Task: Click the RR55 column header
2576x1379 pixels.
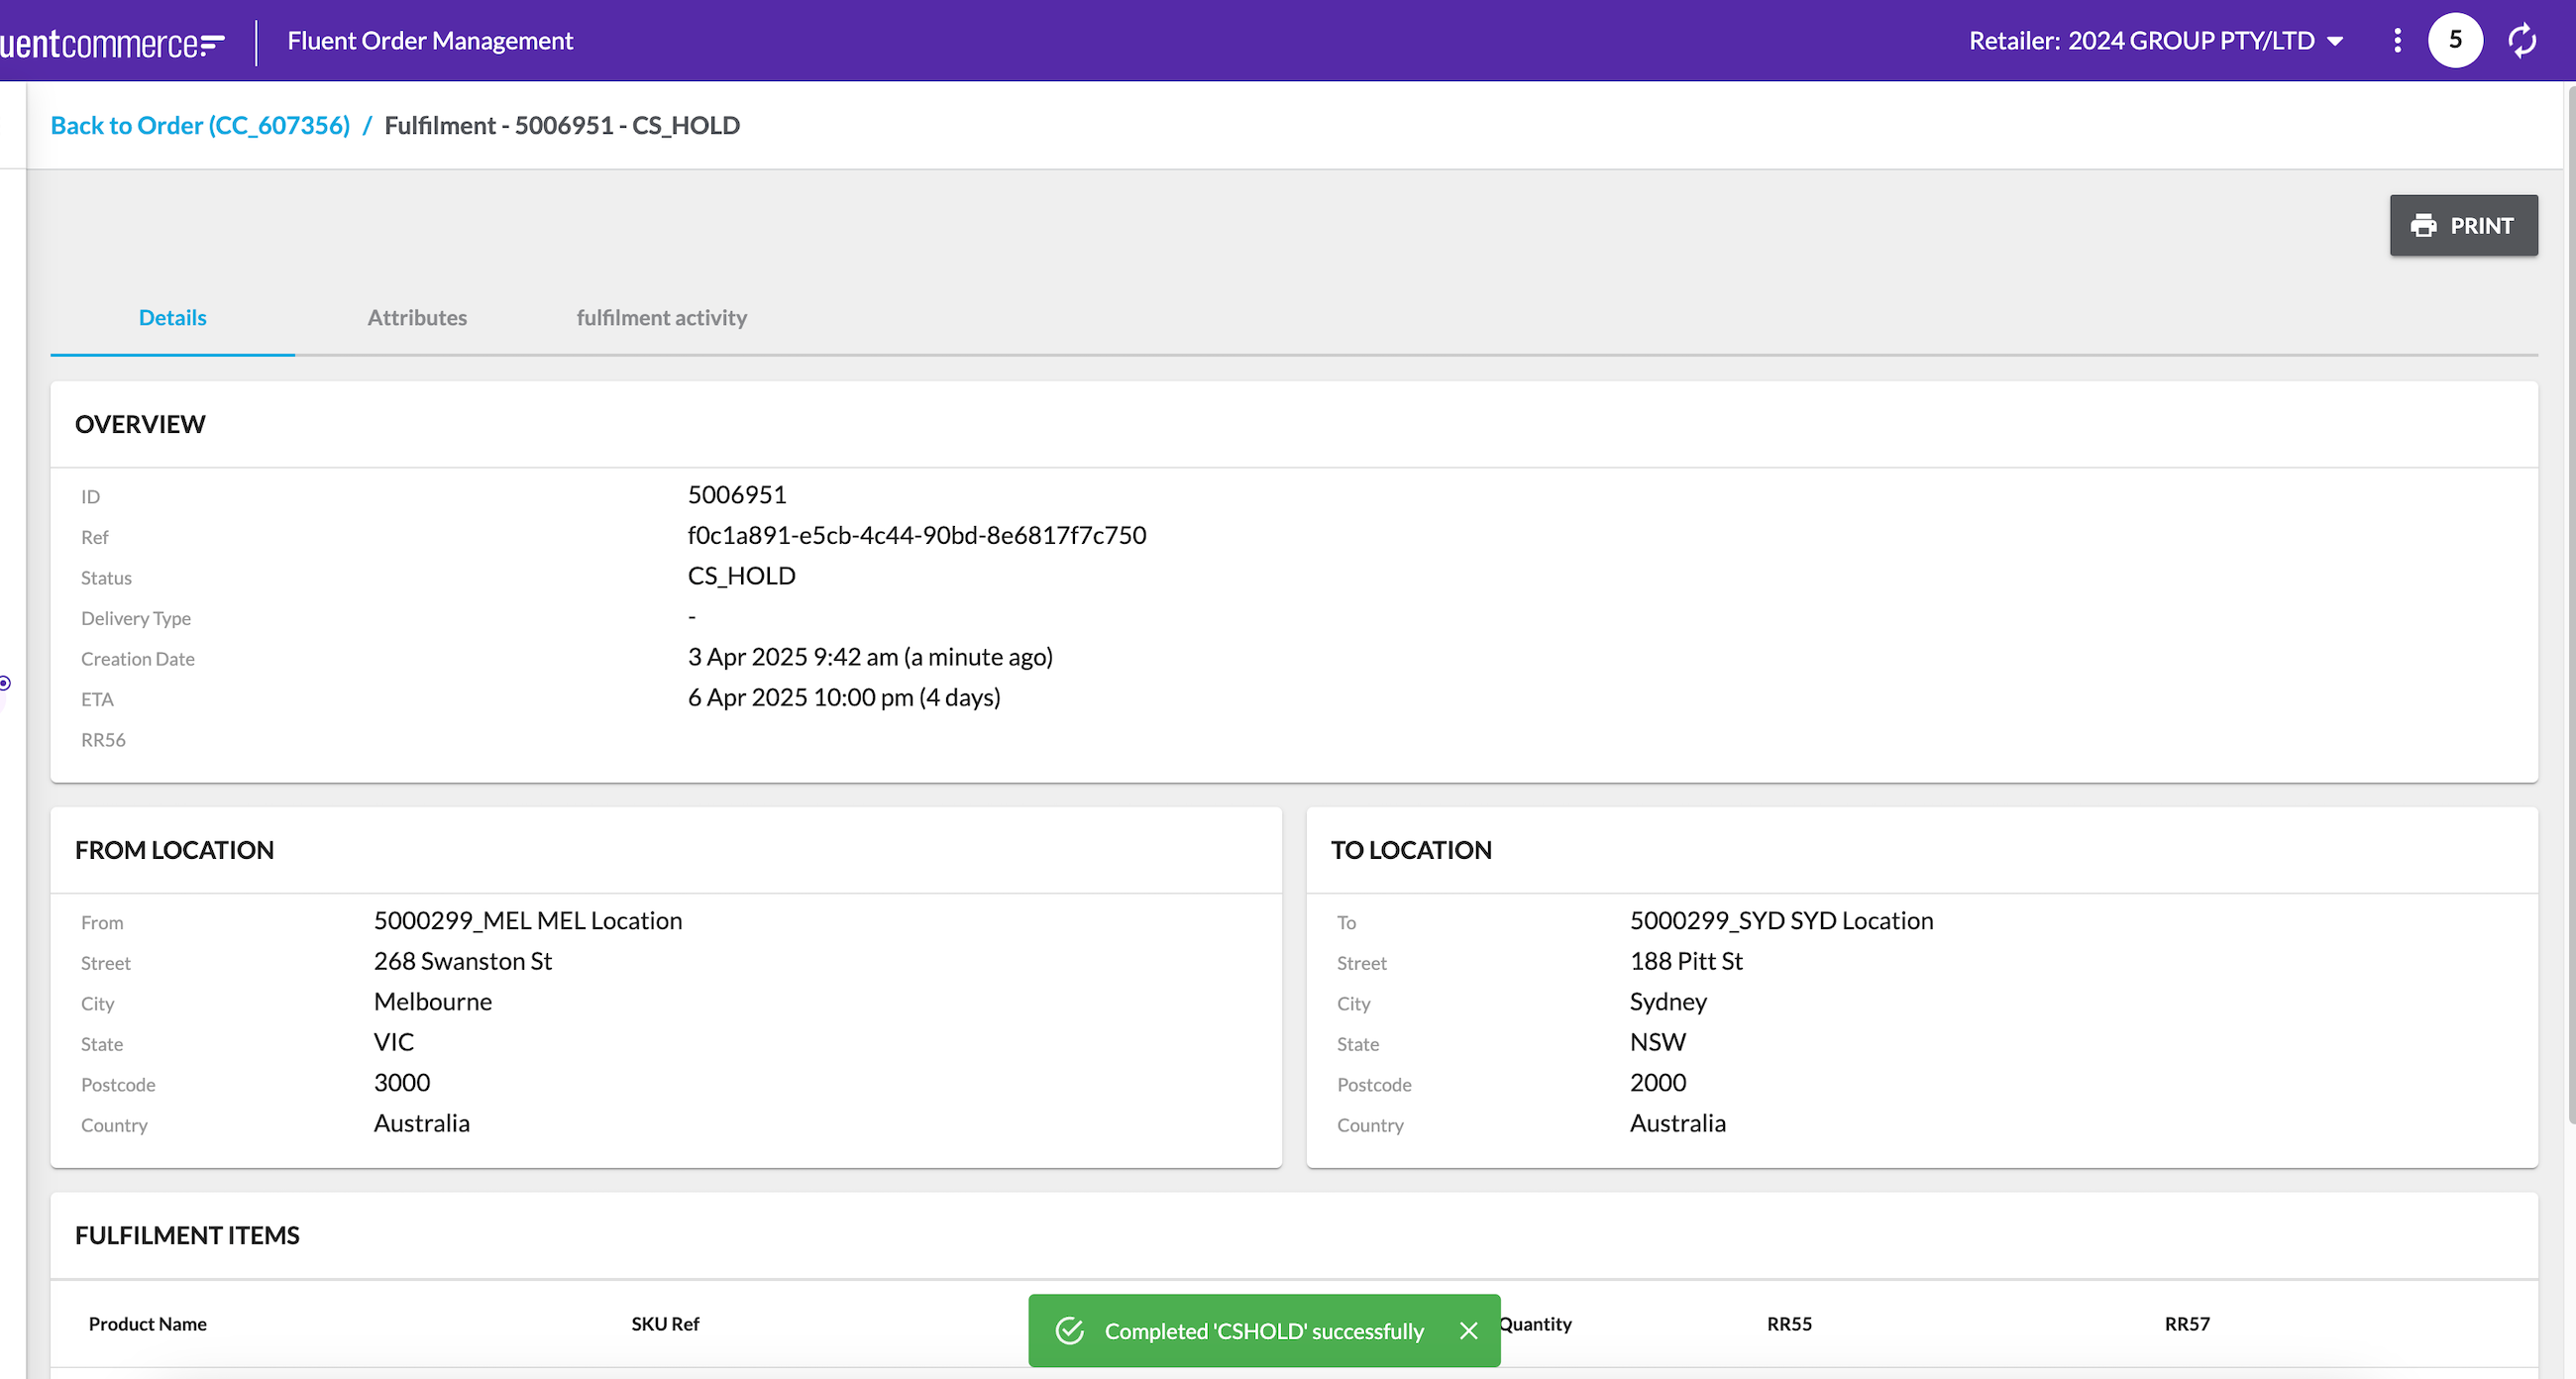Action: click(x=1788, y=1323)
